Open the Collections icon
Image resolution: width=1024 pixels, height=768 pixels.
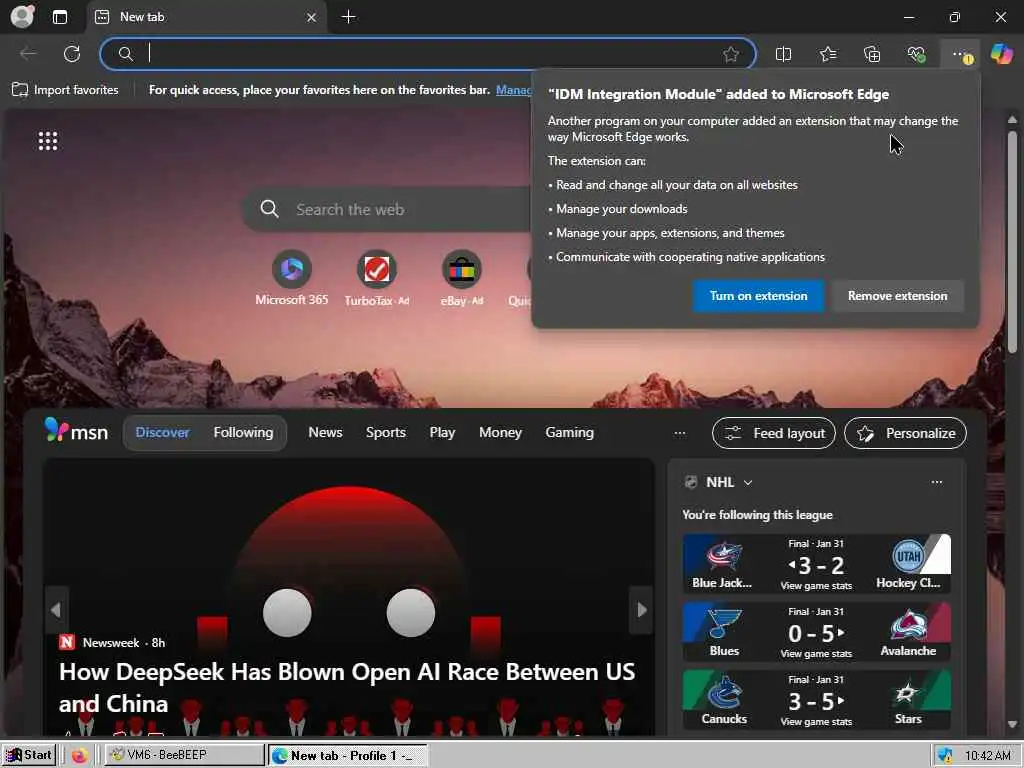872,54
